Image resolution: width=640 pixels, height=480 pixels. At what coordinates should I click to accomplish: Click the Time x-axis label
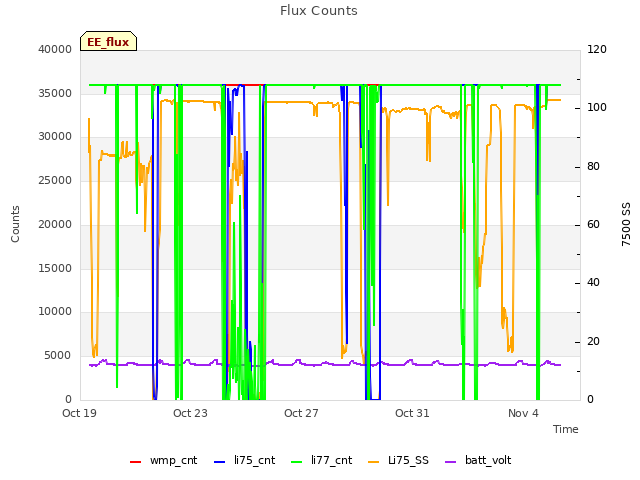566,429
